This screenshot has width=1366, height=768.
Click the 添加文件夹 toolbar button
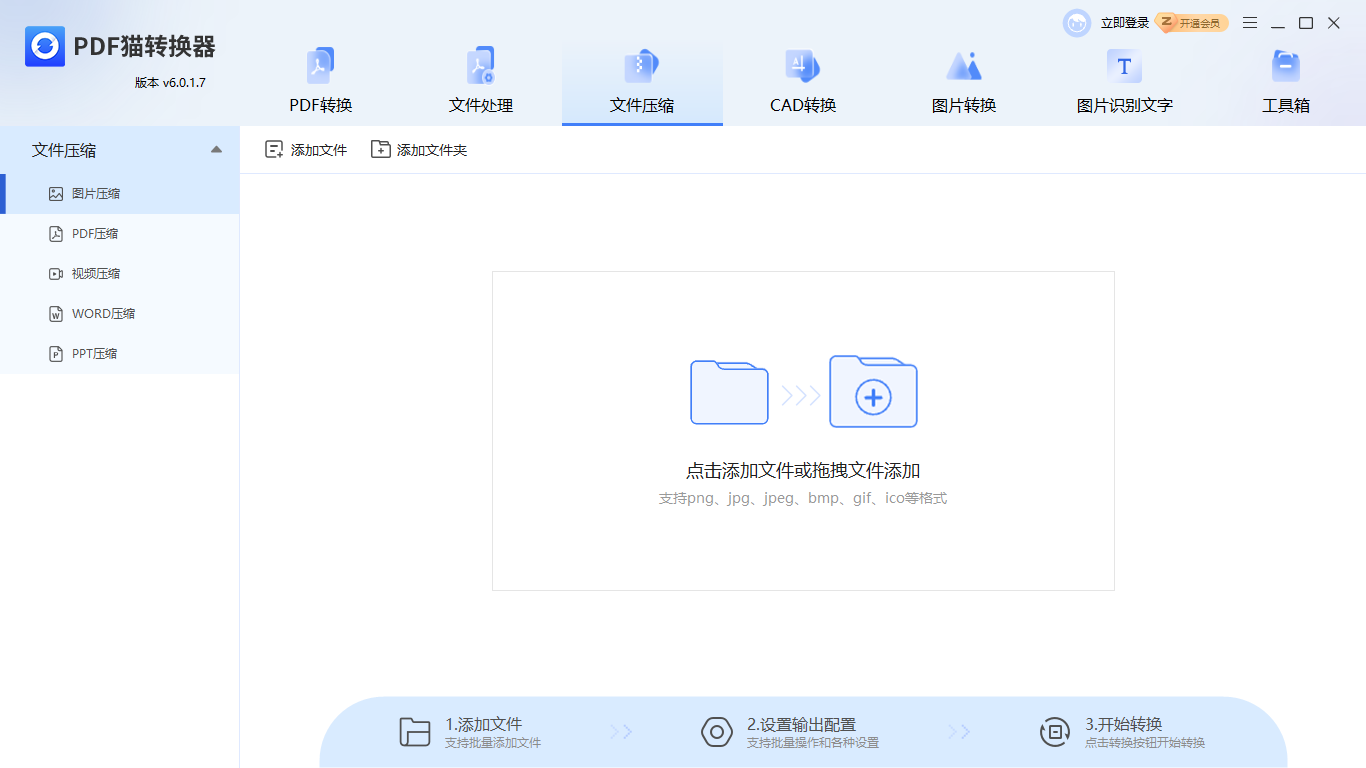(x=419, y=148)
